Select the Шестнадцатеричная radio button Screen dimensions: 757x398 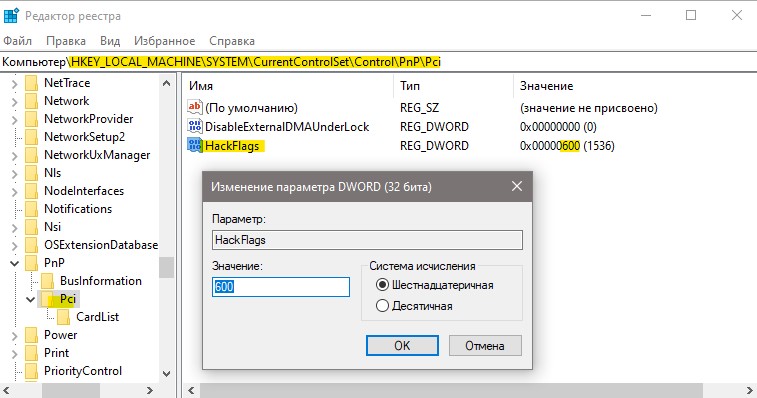point(382,285)
